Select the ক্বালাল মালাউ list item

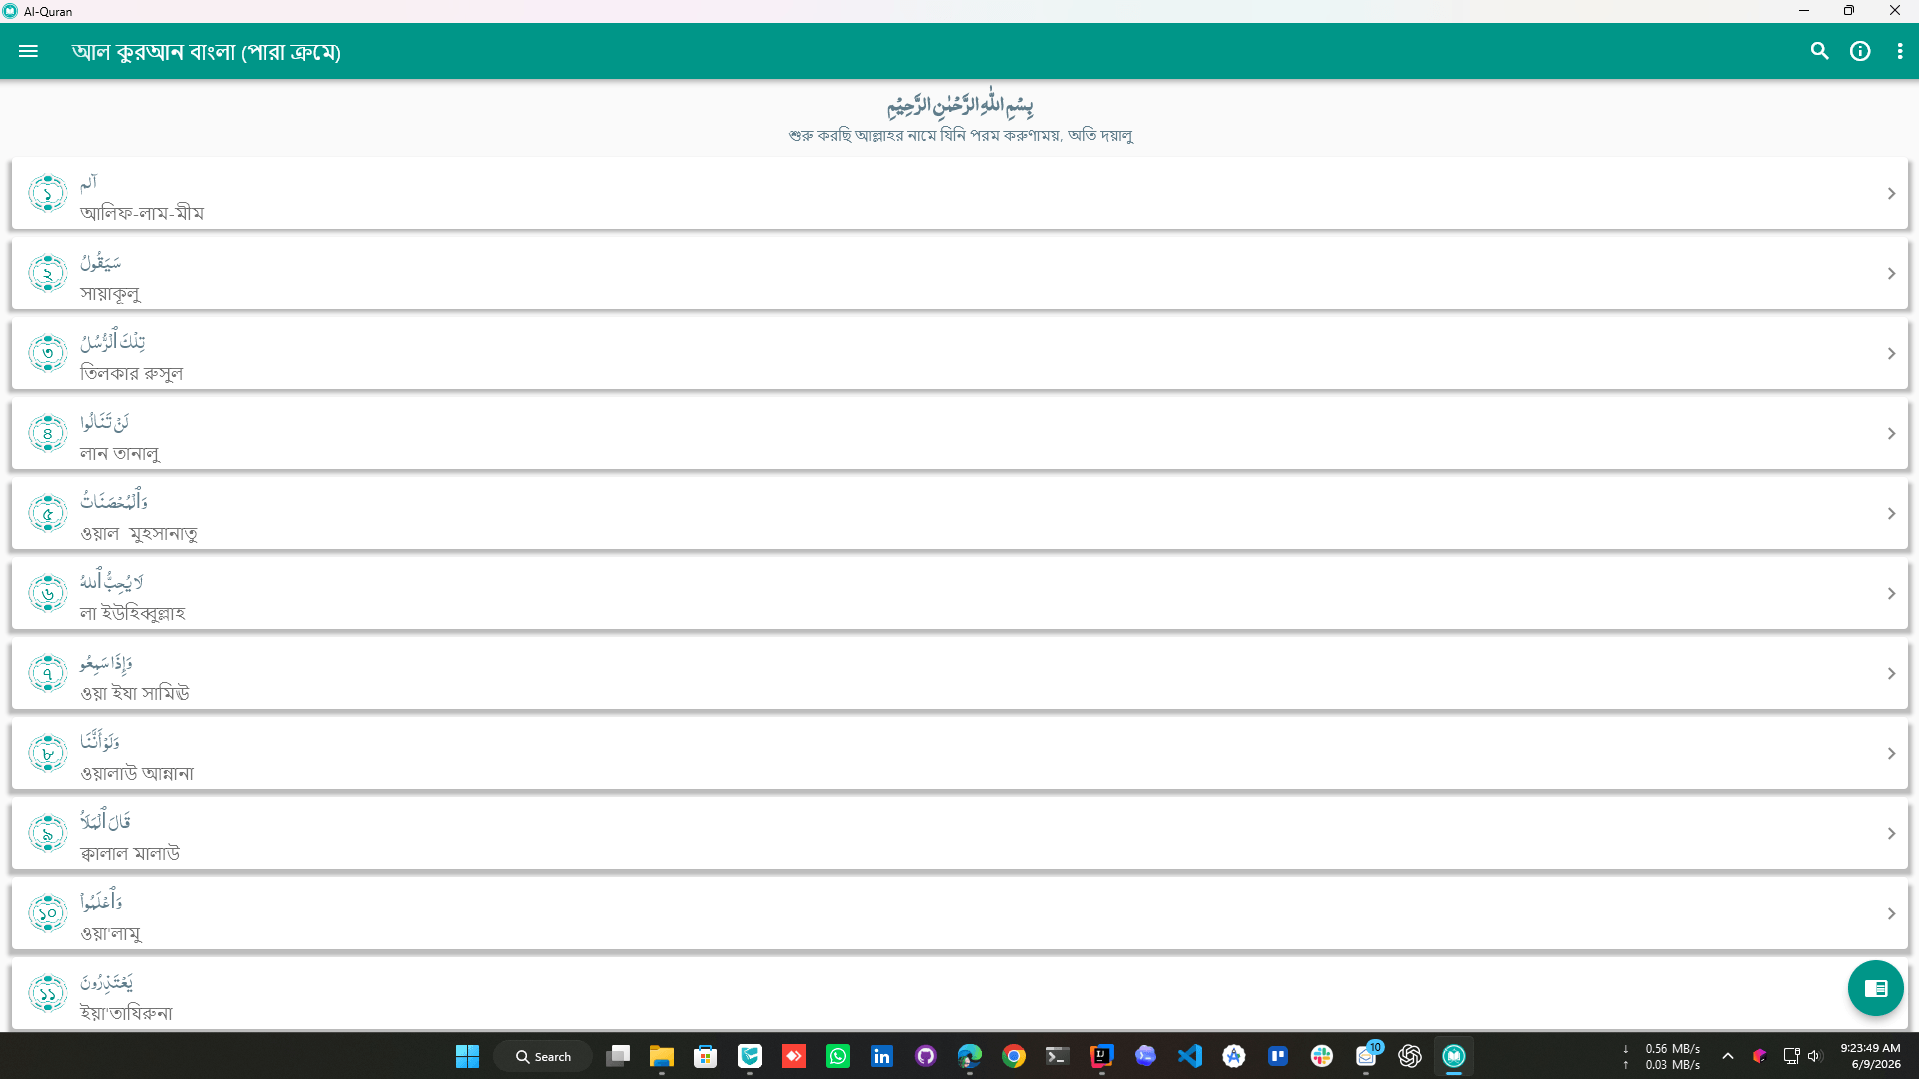959,834
